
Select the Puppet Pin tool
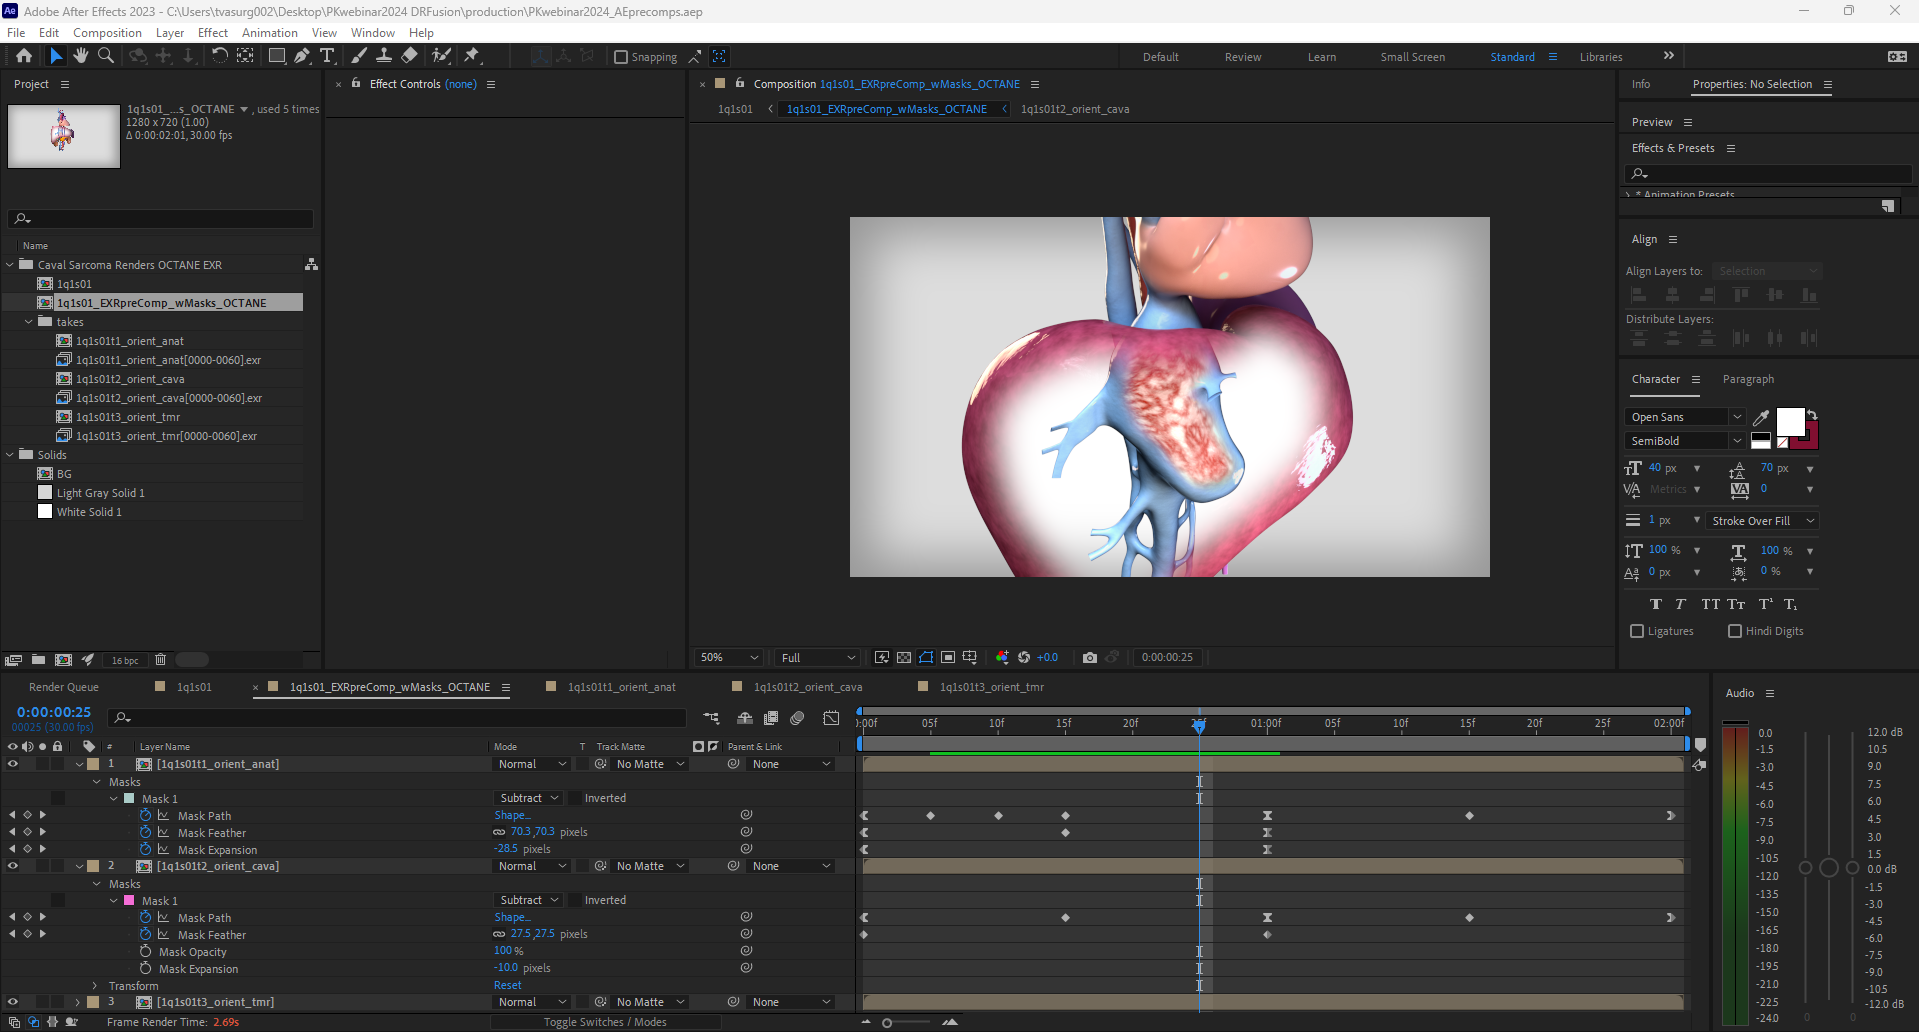pyautogui.click(x=472, y=56)
